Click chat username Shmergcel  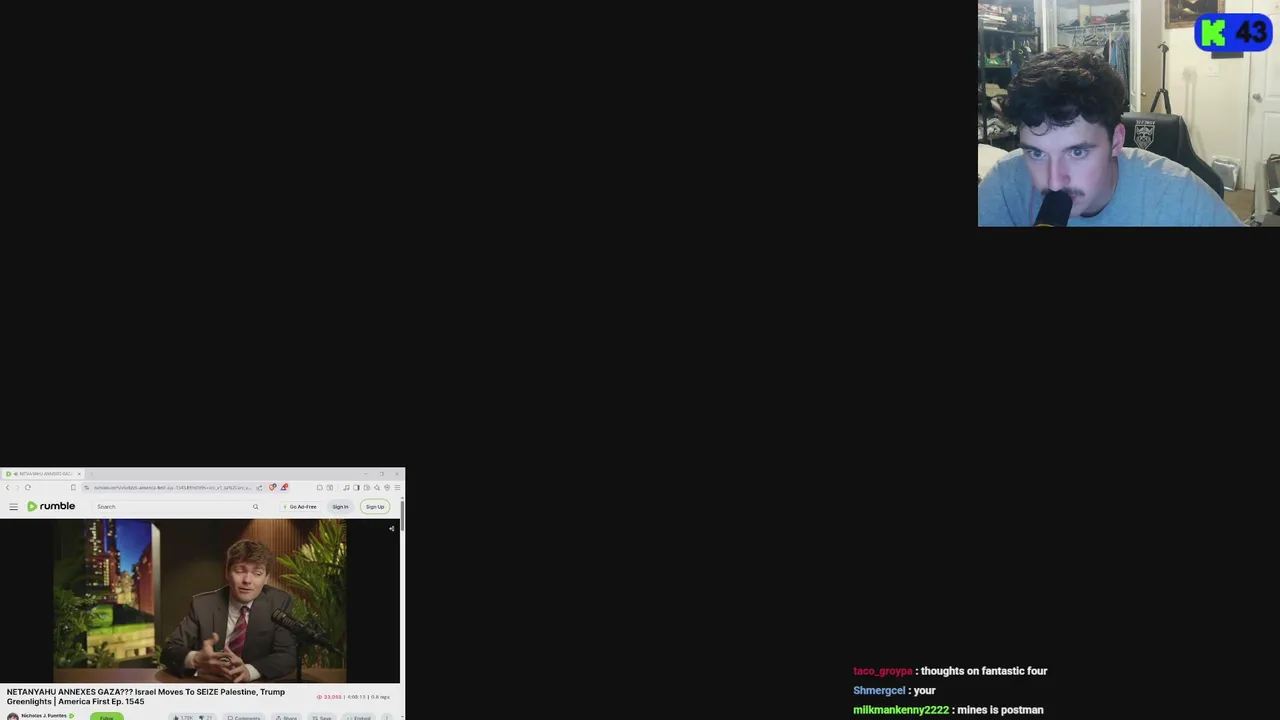[879, 690]
